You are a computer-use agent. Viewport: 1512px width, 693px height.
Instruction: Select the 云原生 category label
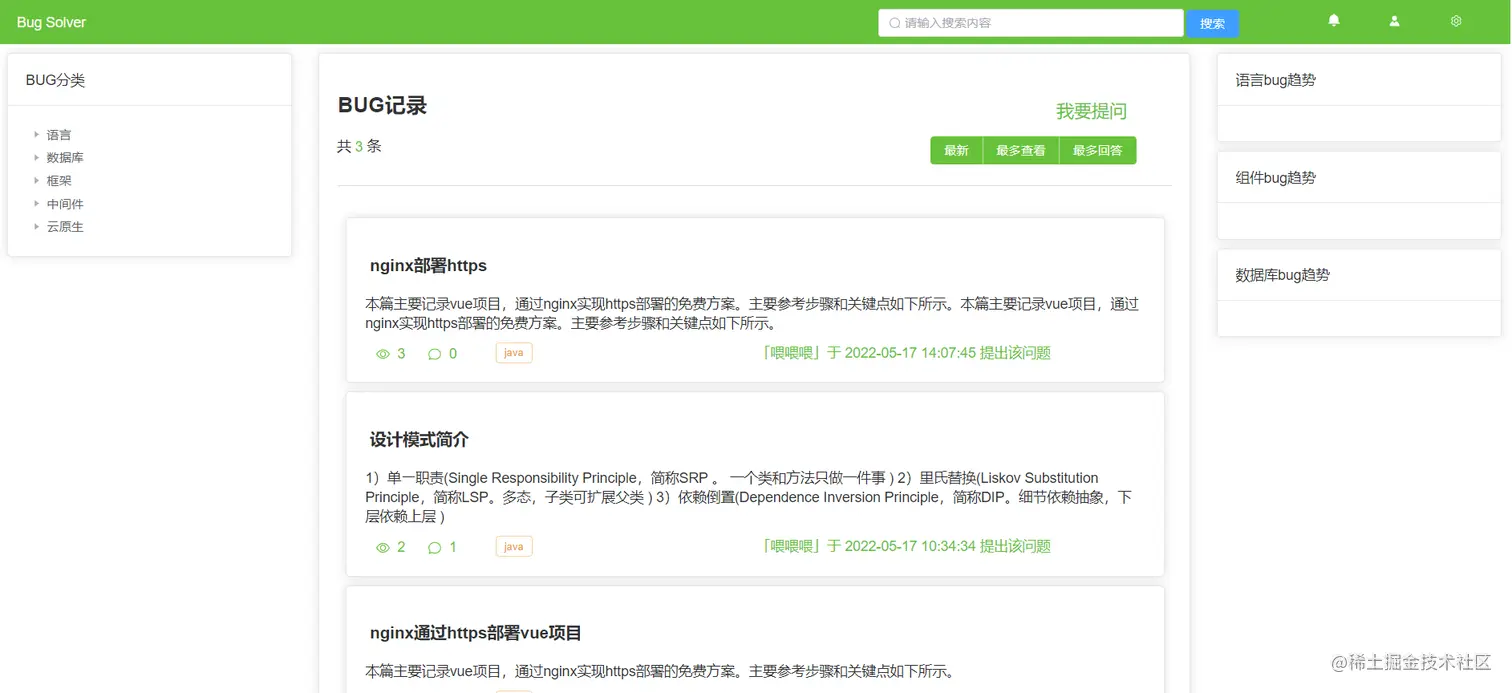point(65,227)
